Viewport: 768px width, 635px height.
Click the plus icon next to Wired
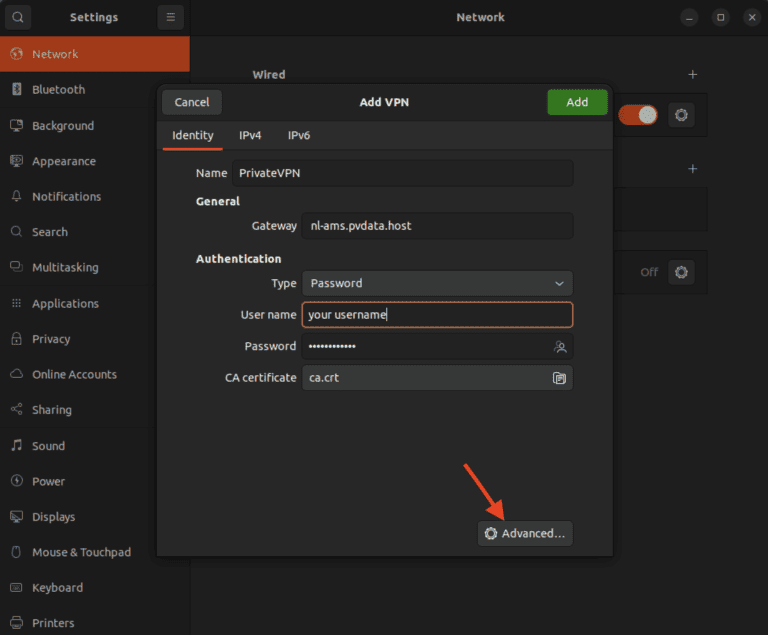[692, 75]
